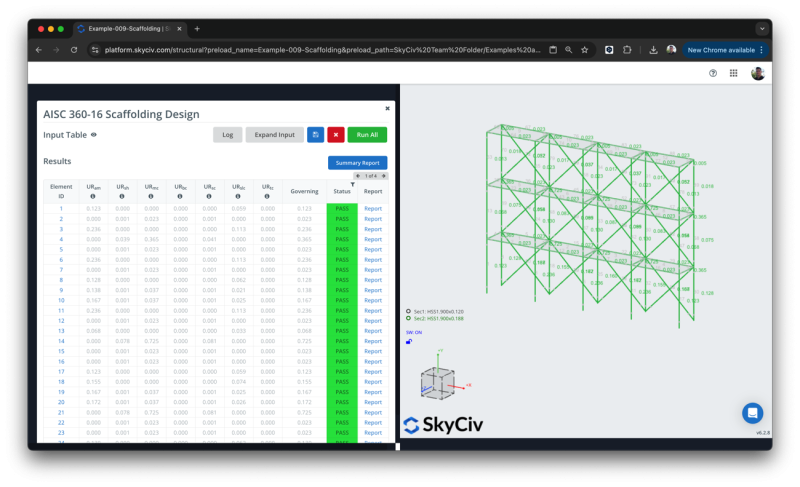Viewport: 800px width, 487px height.
Task: Click the red X clear button
Action: click(336, 135)
